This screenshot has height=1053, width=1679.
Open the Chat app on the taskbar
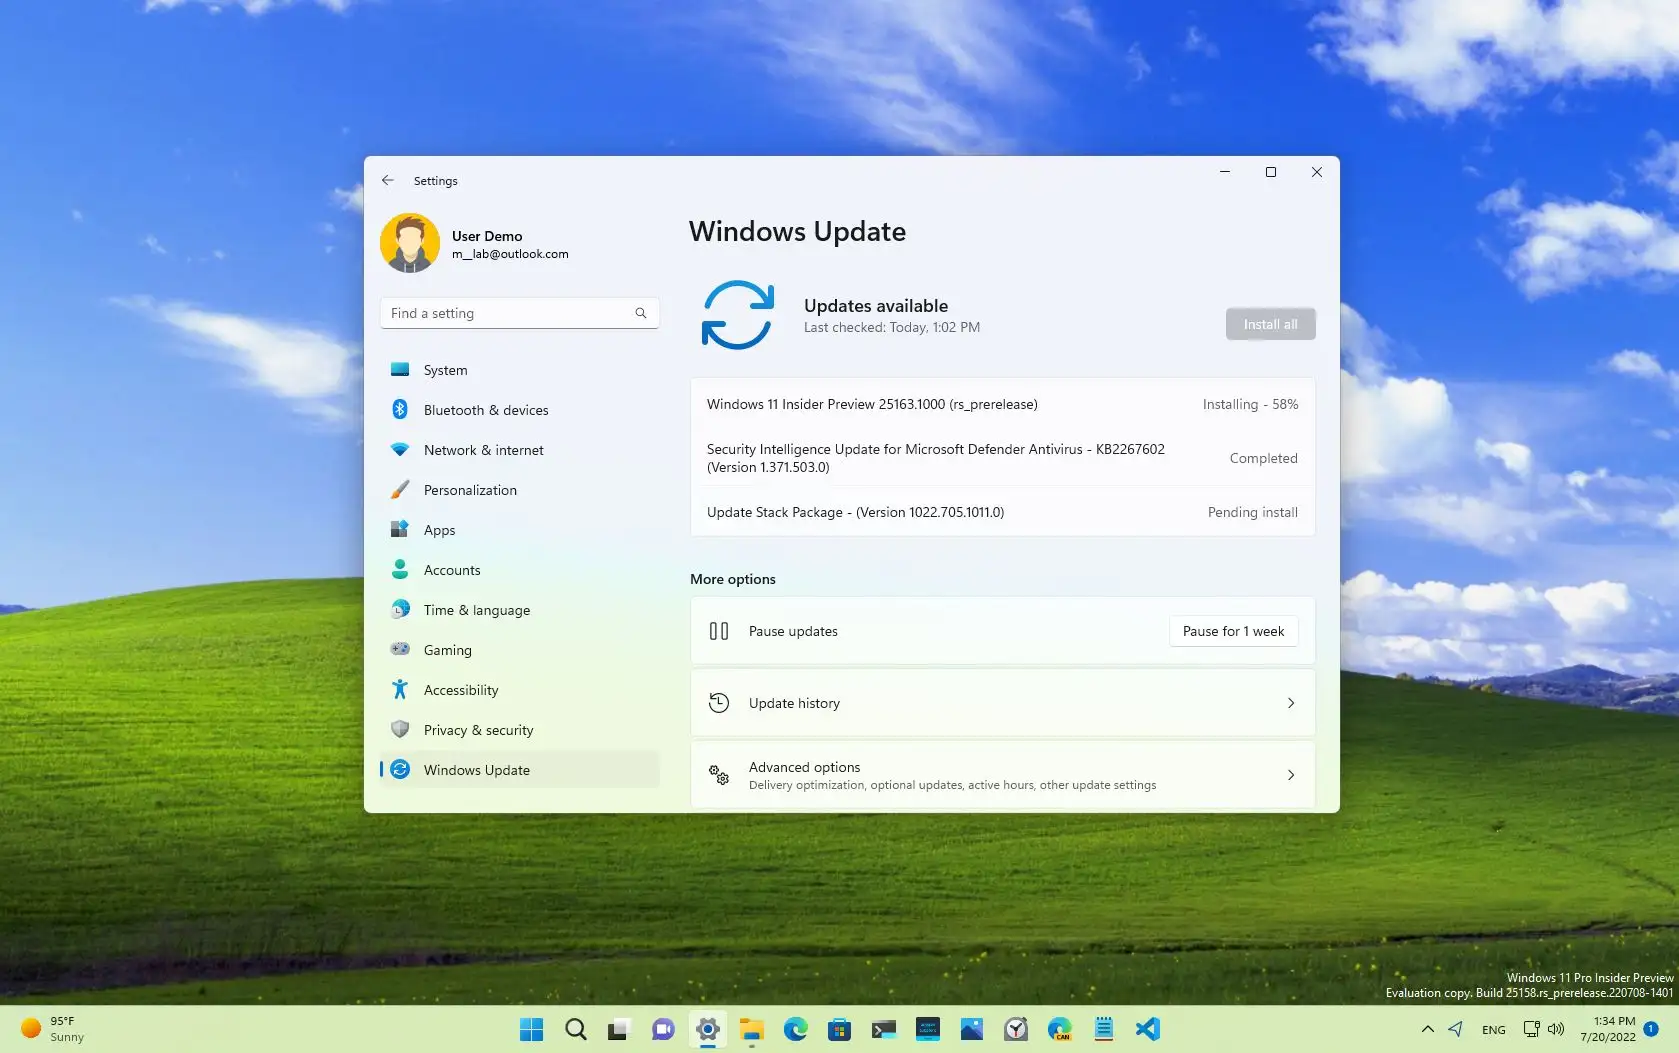664,1029
